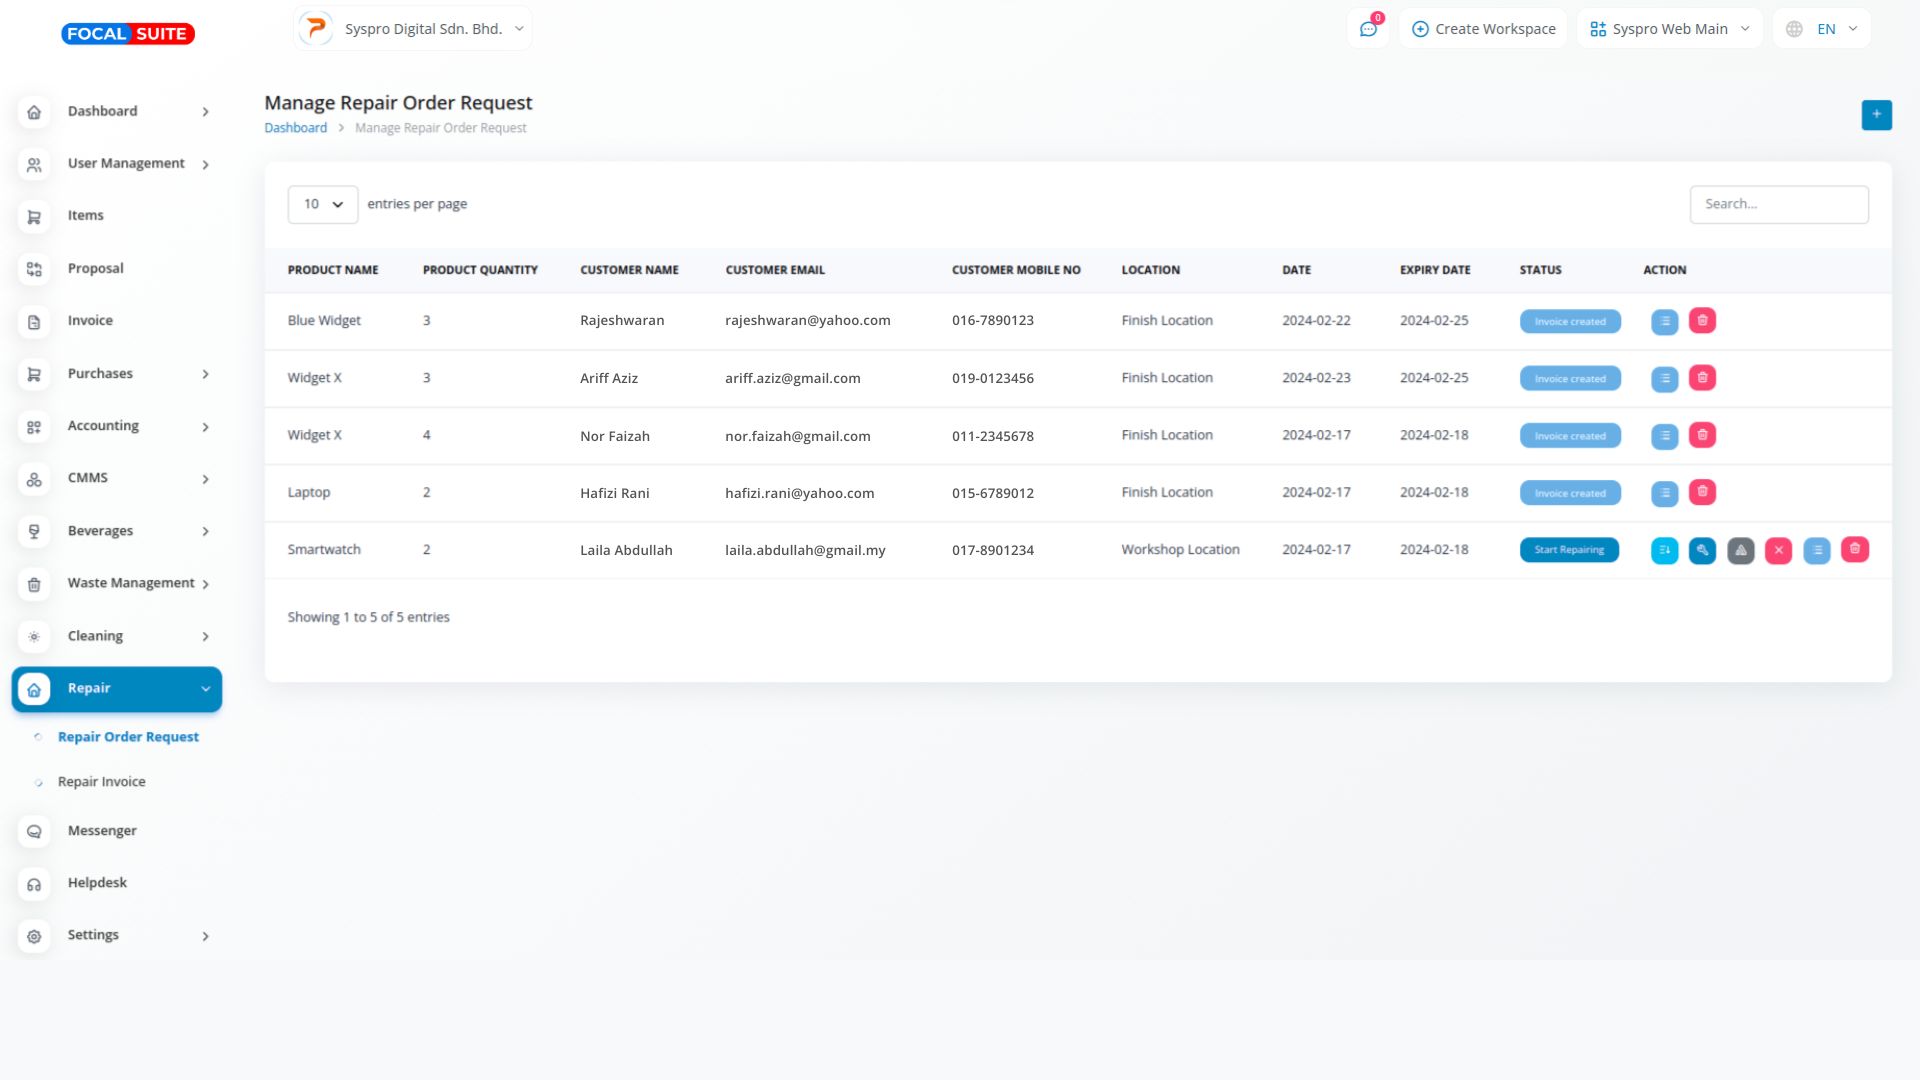This screenshot has height=1080, width=1920.
Task: Click blue plus button to add request
Action: (x=1876, y=115)
